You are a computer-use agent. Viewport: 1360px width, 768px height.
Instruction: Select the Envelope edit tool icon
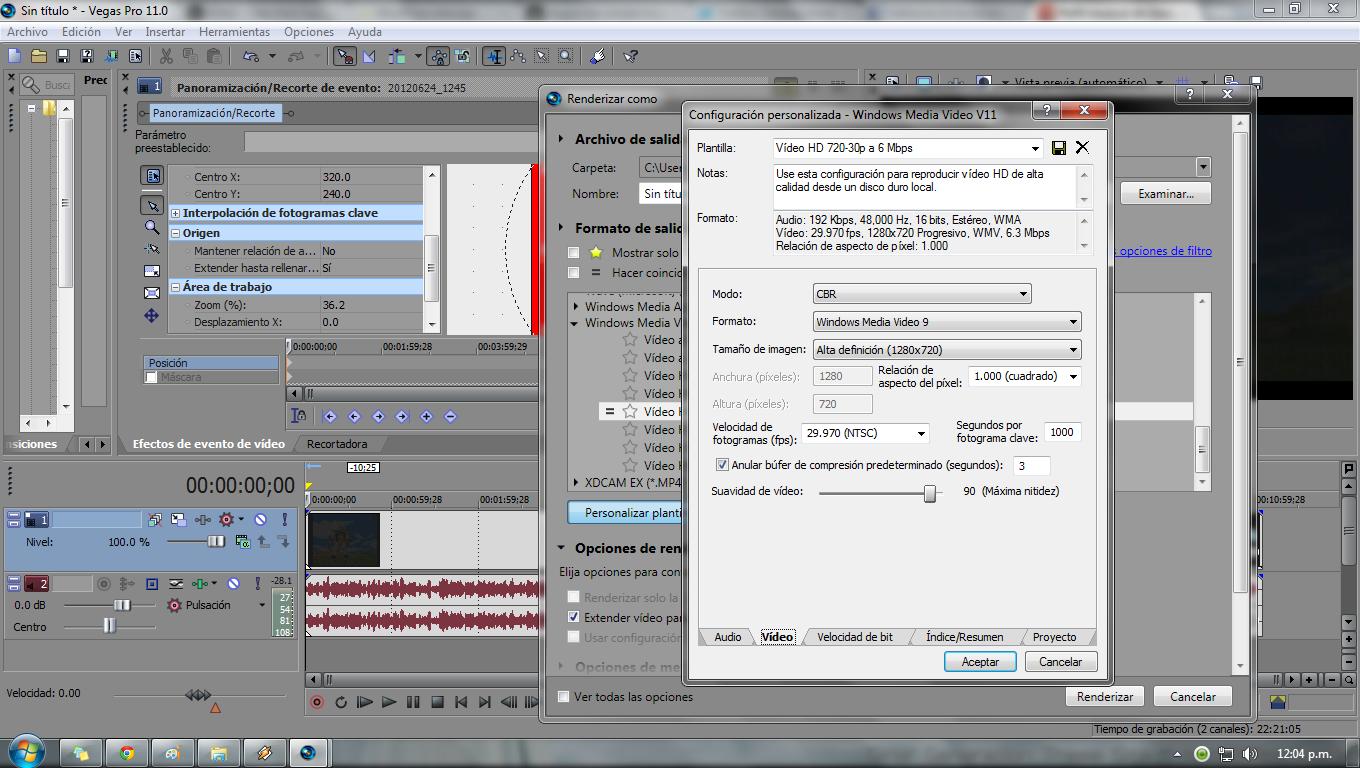click(518, 56)
